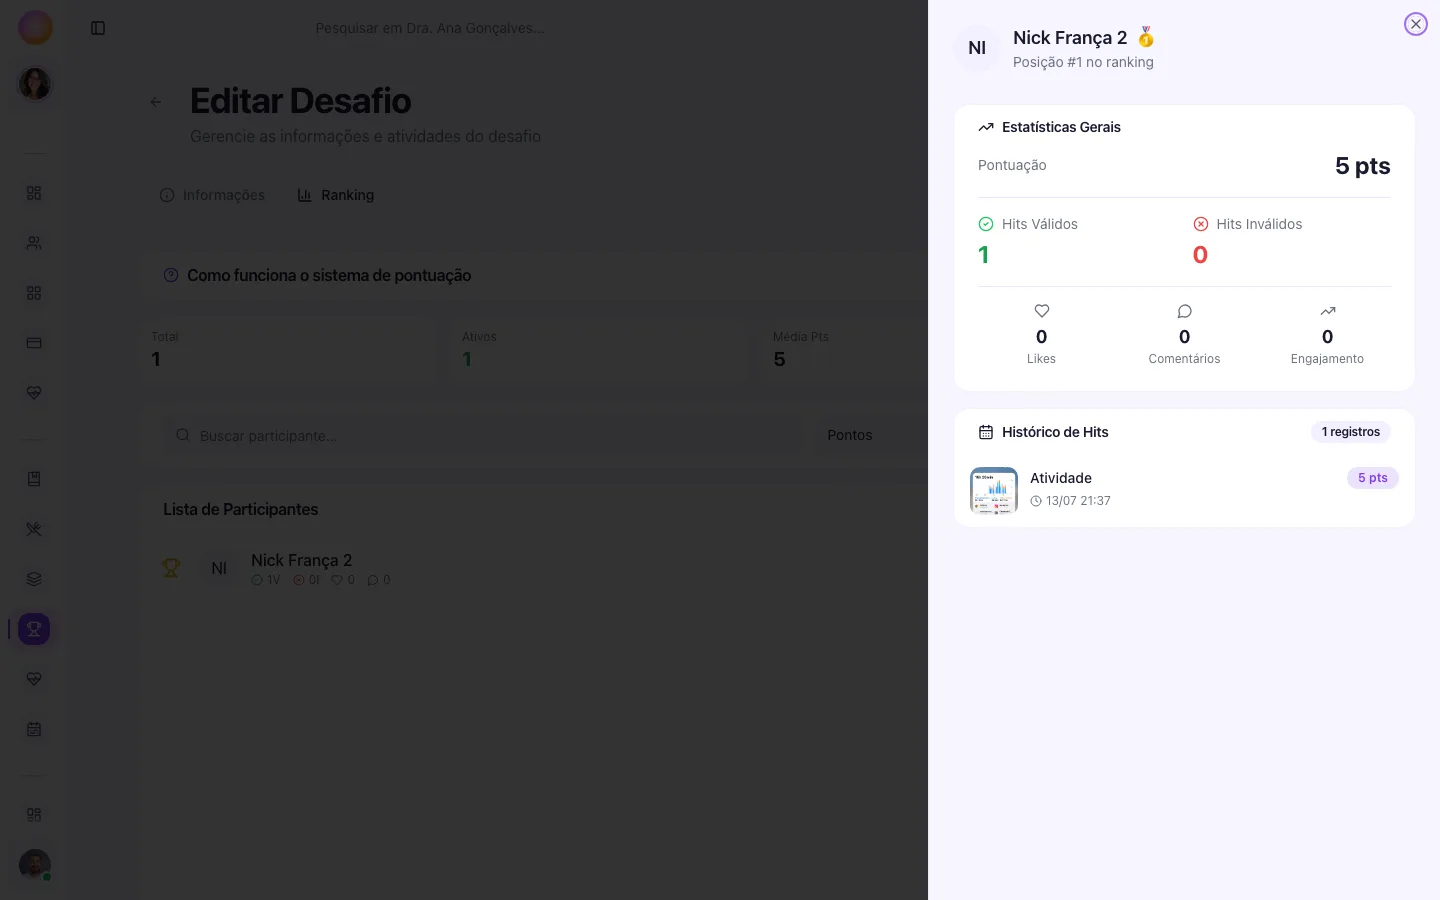1440x900 pixels.
Task: Click the 1 registros badge
Action: point(1350,432)
